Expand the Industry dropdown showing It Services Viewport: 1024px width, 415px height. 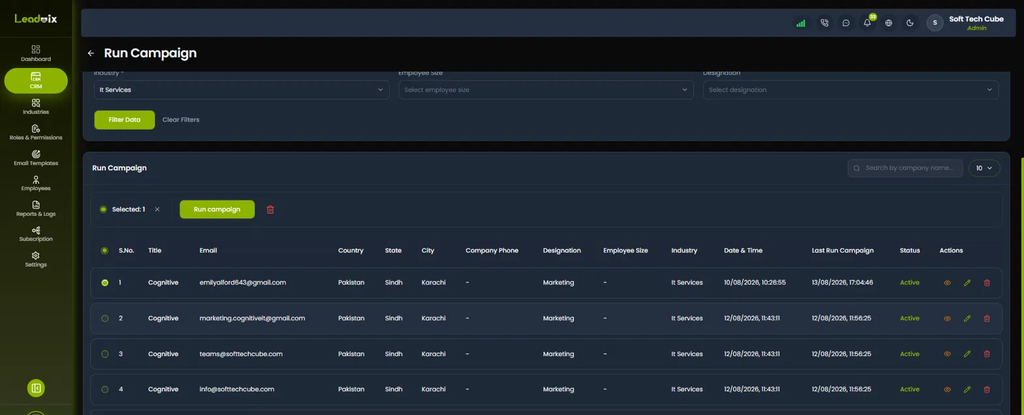click(242, 90)
